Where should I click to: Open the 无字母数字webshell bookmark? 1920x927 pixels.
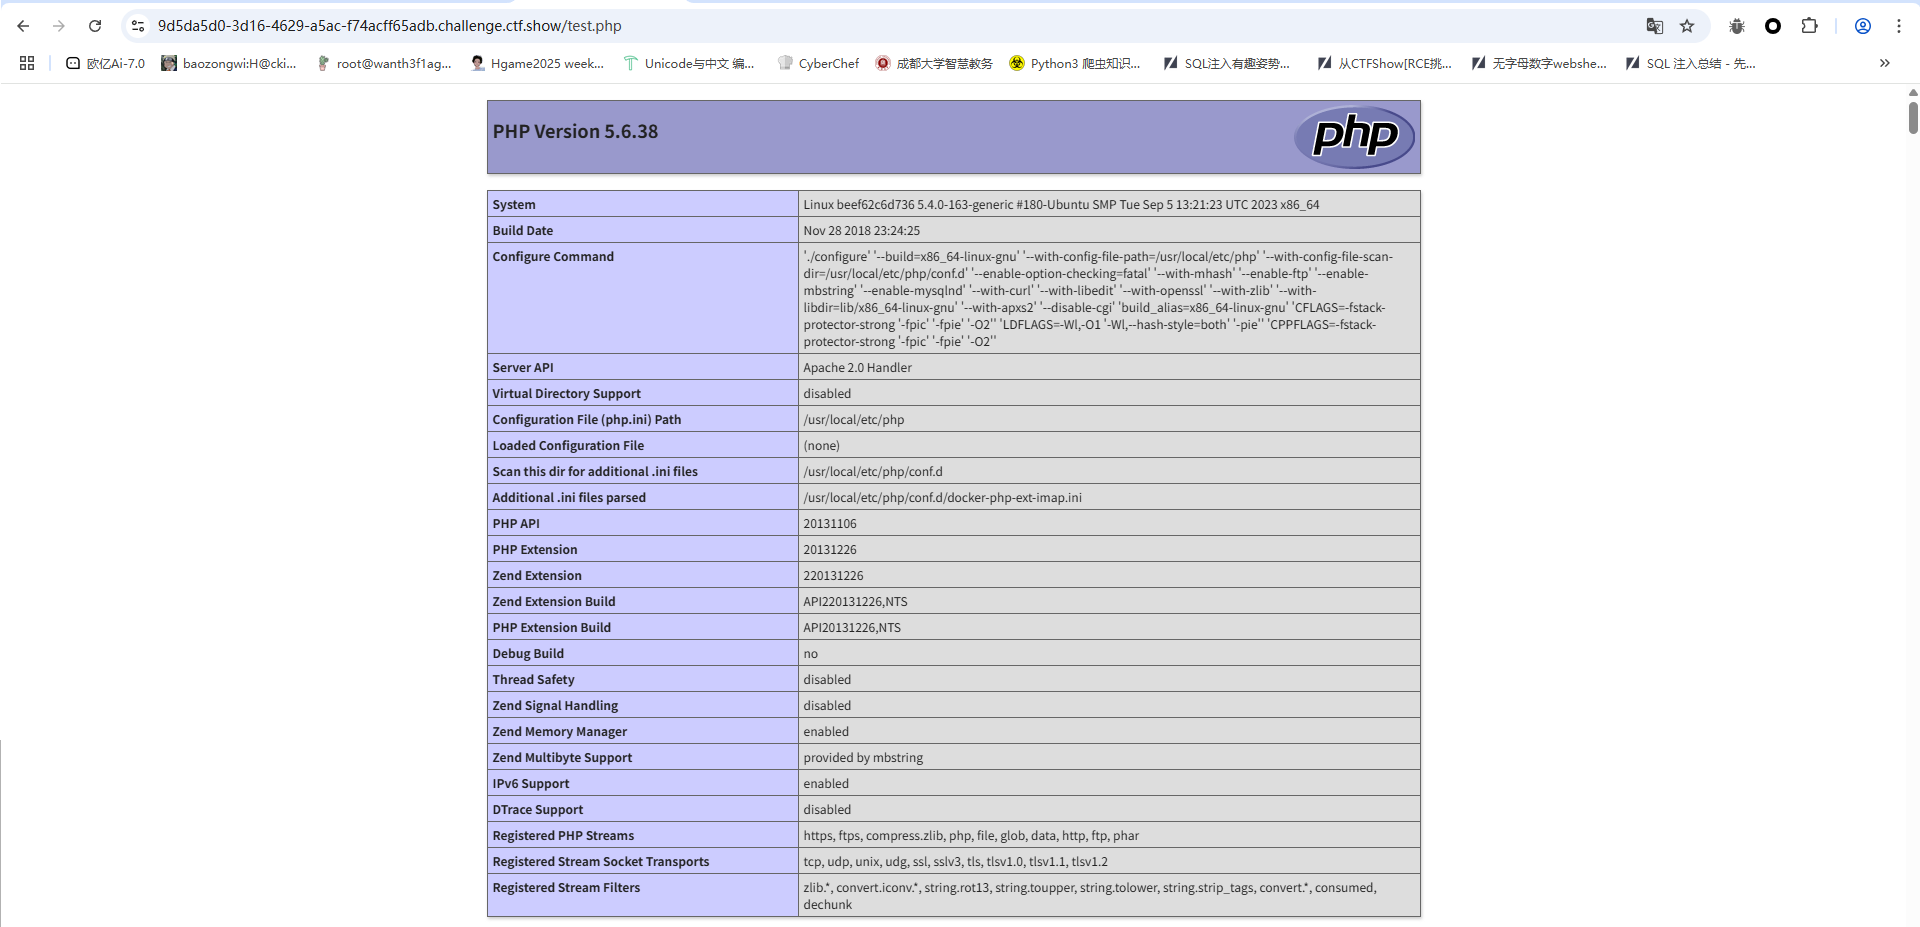click(x=1539, y=63)
